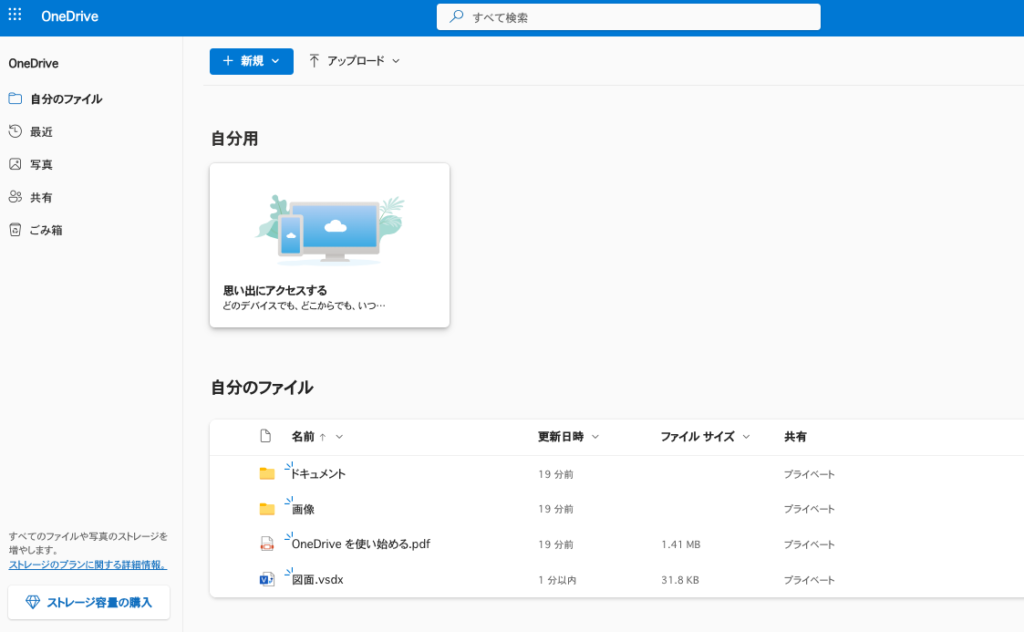Click the diamond icon on storage purchase button
This screenshot has width=1024, height=632.
coord(32,602)
